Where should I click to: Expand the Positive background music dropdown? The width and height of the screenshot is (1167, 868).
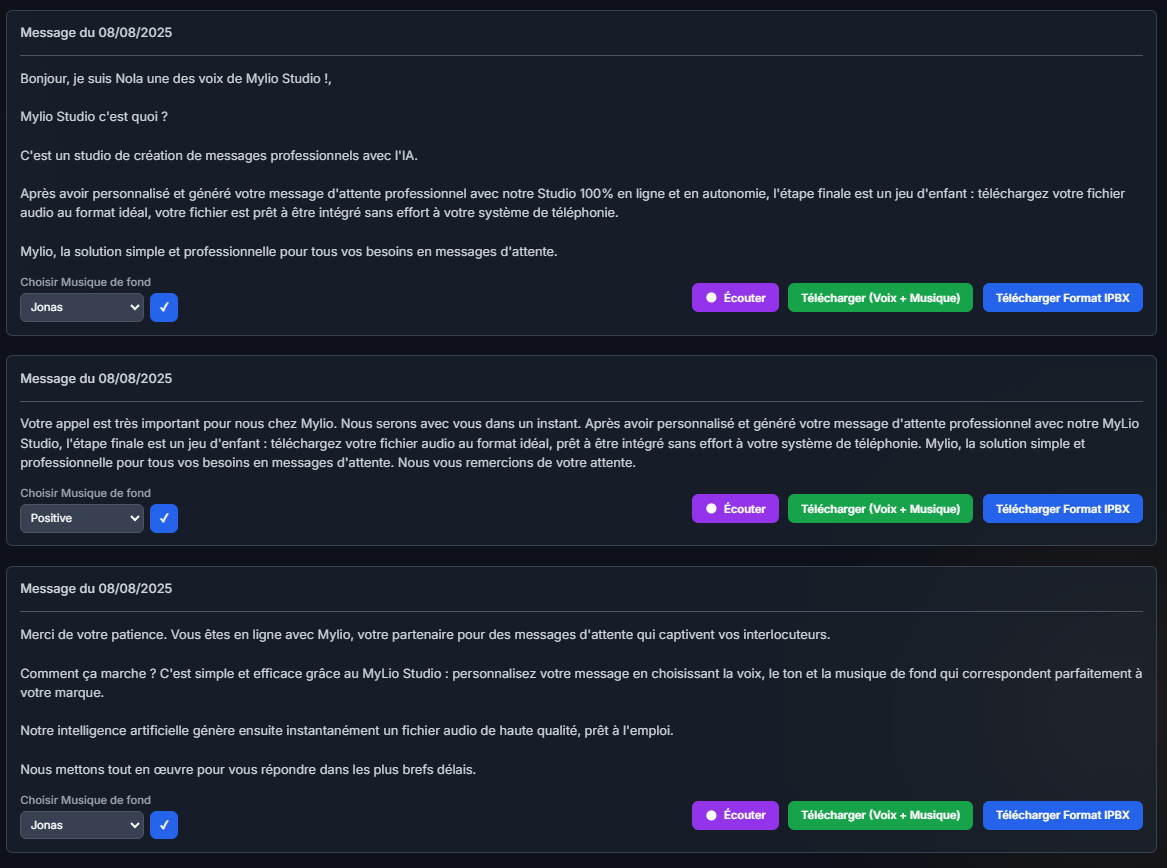(82, 519)
